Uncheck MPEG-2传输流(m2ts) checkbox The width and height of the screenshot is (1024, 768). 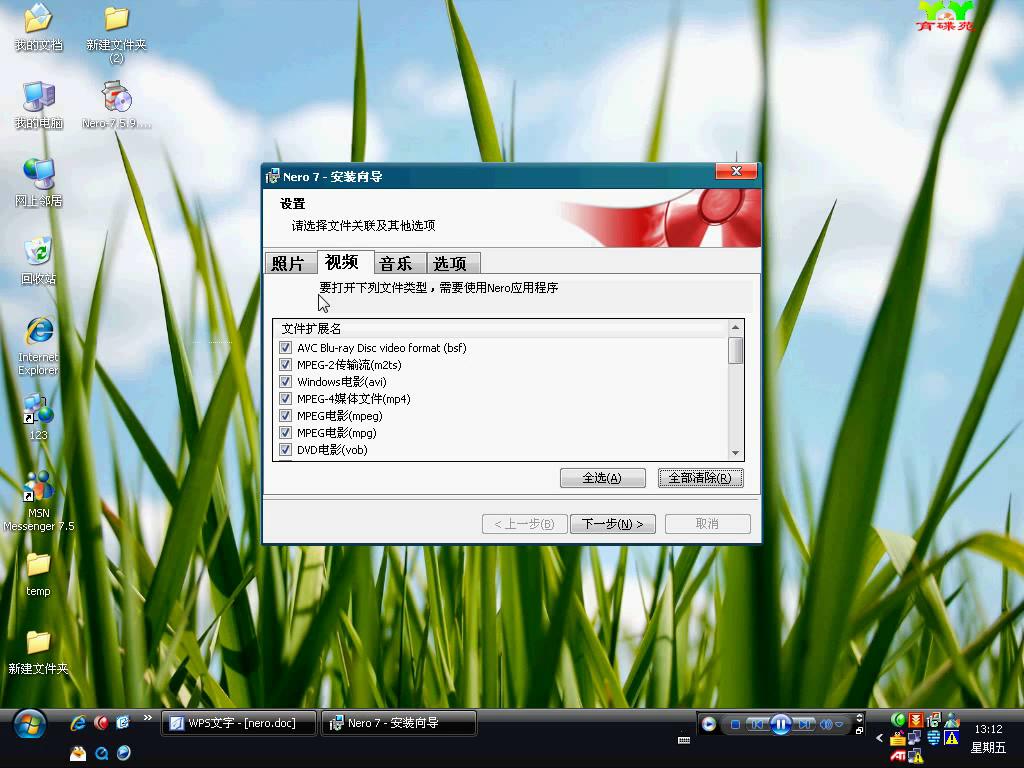(x=285, y=364)
